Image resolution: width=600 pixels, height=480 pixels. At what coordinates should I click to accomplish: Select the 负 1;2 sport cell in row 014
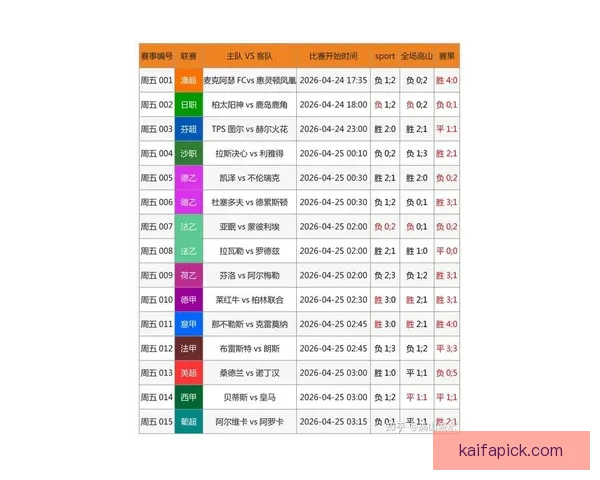coord(385,397)
